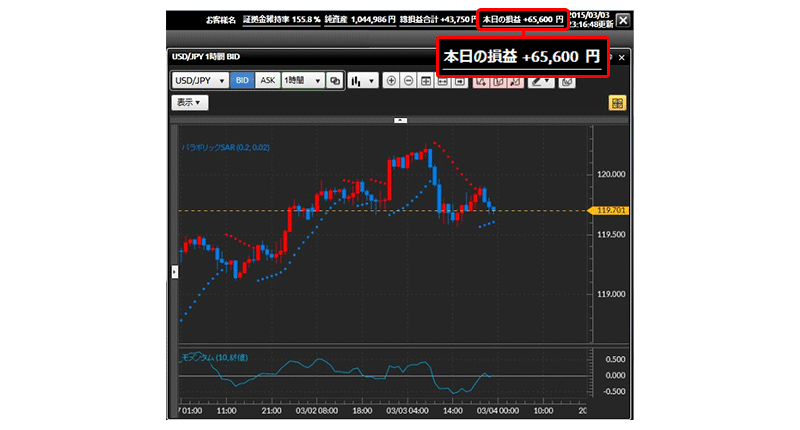Click the お客様名 label
Screen dimensions: 800x430
pyautogui.click(x=221, y=20)
